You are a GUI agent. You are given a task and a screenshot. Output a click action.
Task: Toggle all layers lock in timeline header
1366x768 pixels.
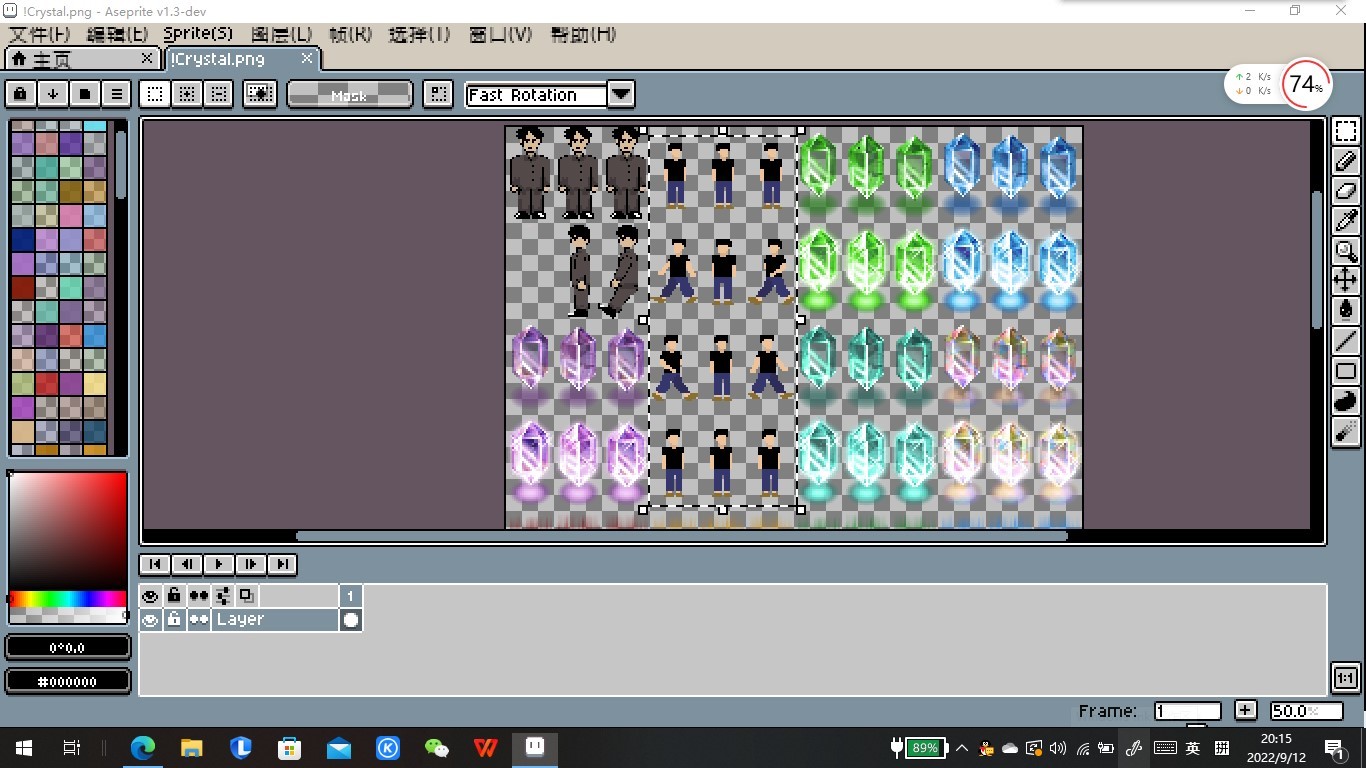[174, 596]
